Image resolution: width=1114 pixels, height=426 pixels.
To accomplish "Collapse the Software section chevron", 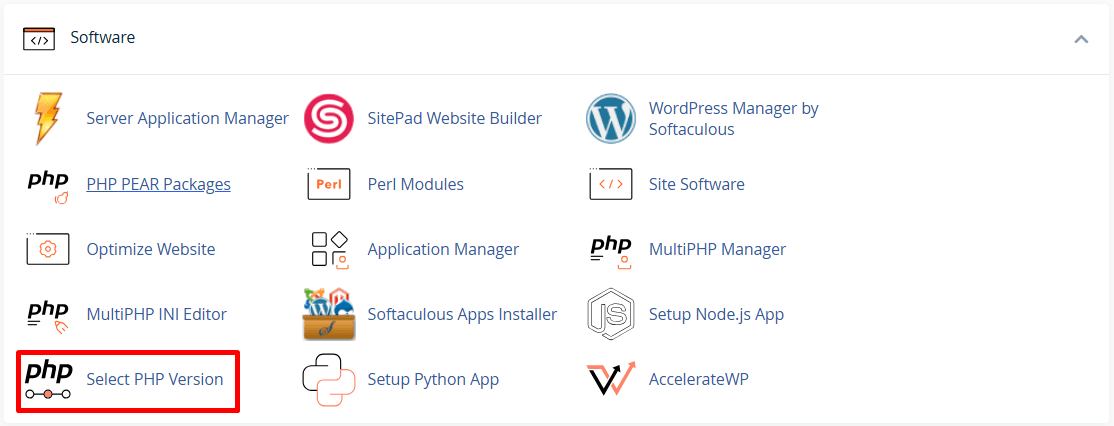I will point(1081,38).
